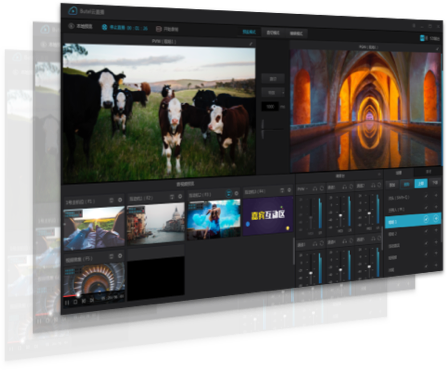Viewport: 447px width, 370px height.
Task: Switch to the second mode tab in top bar
Action: [x=273, y=32]
